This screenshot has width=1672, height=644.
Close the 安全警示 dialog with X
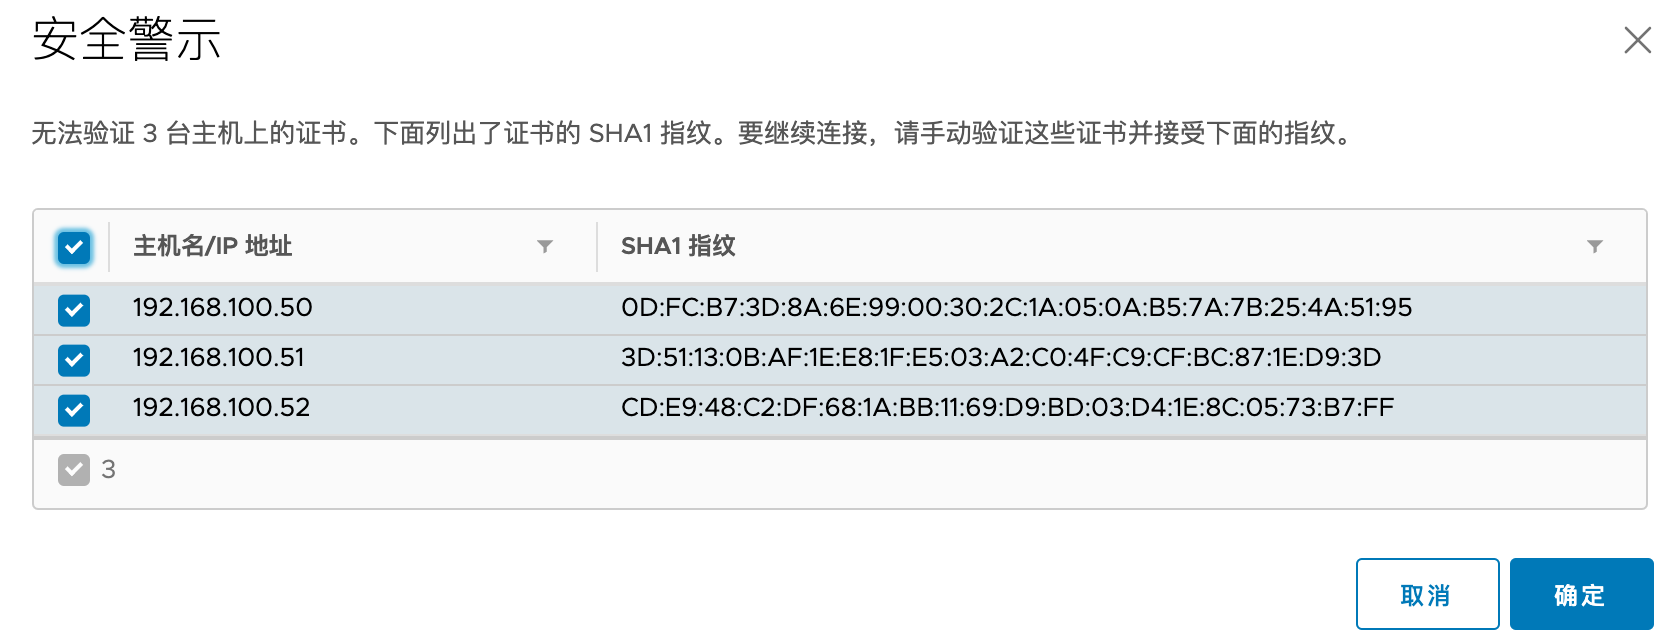pos(1637,40)
